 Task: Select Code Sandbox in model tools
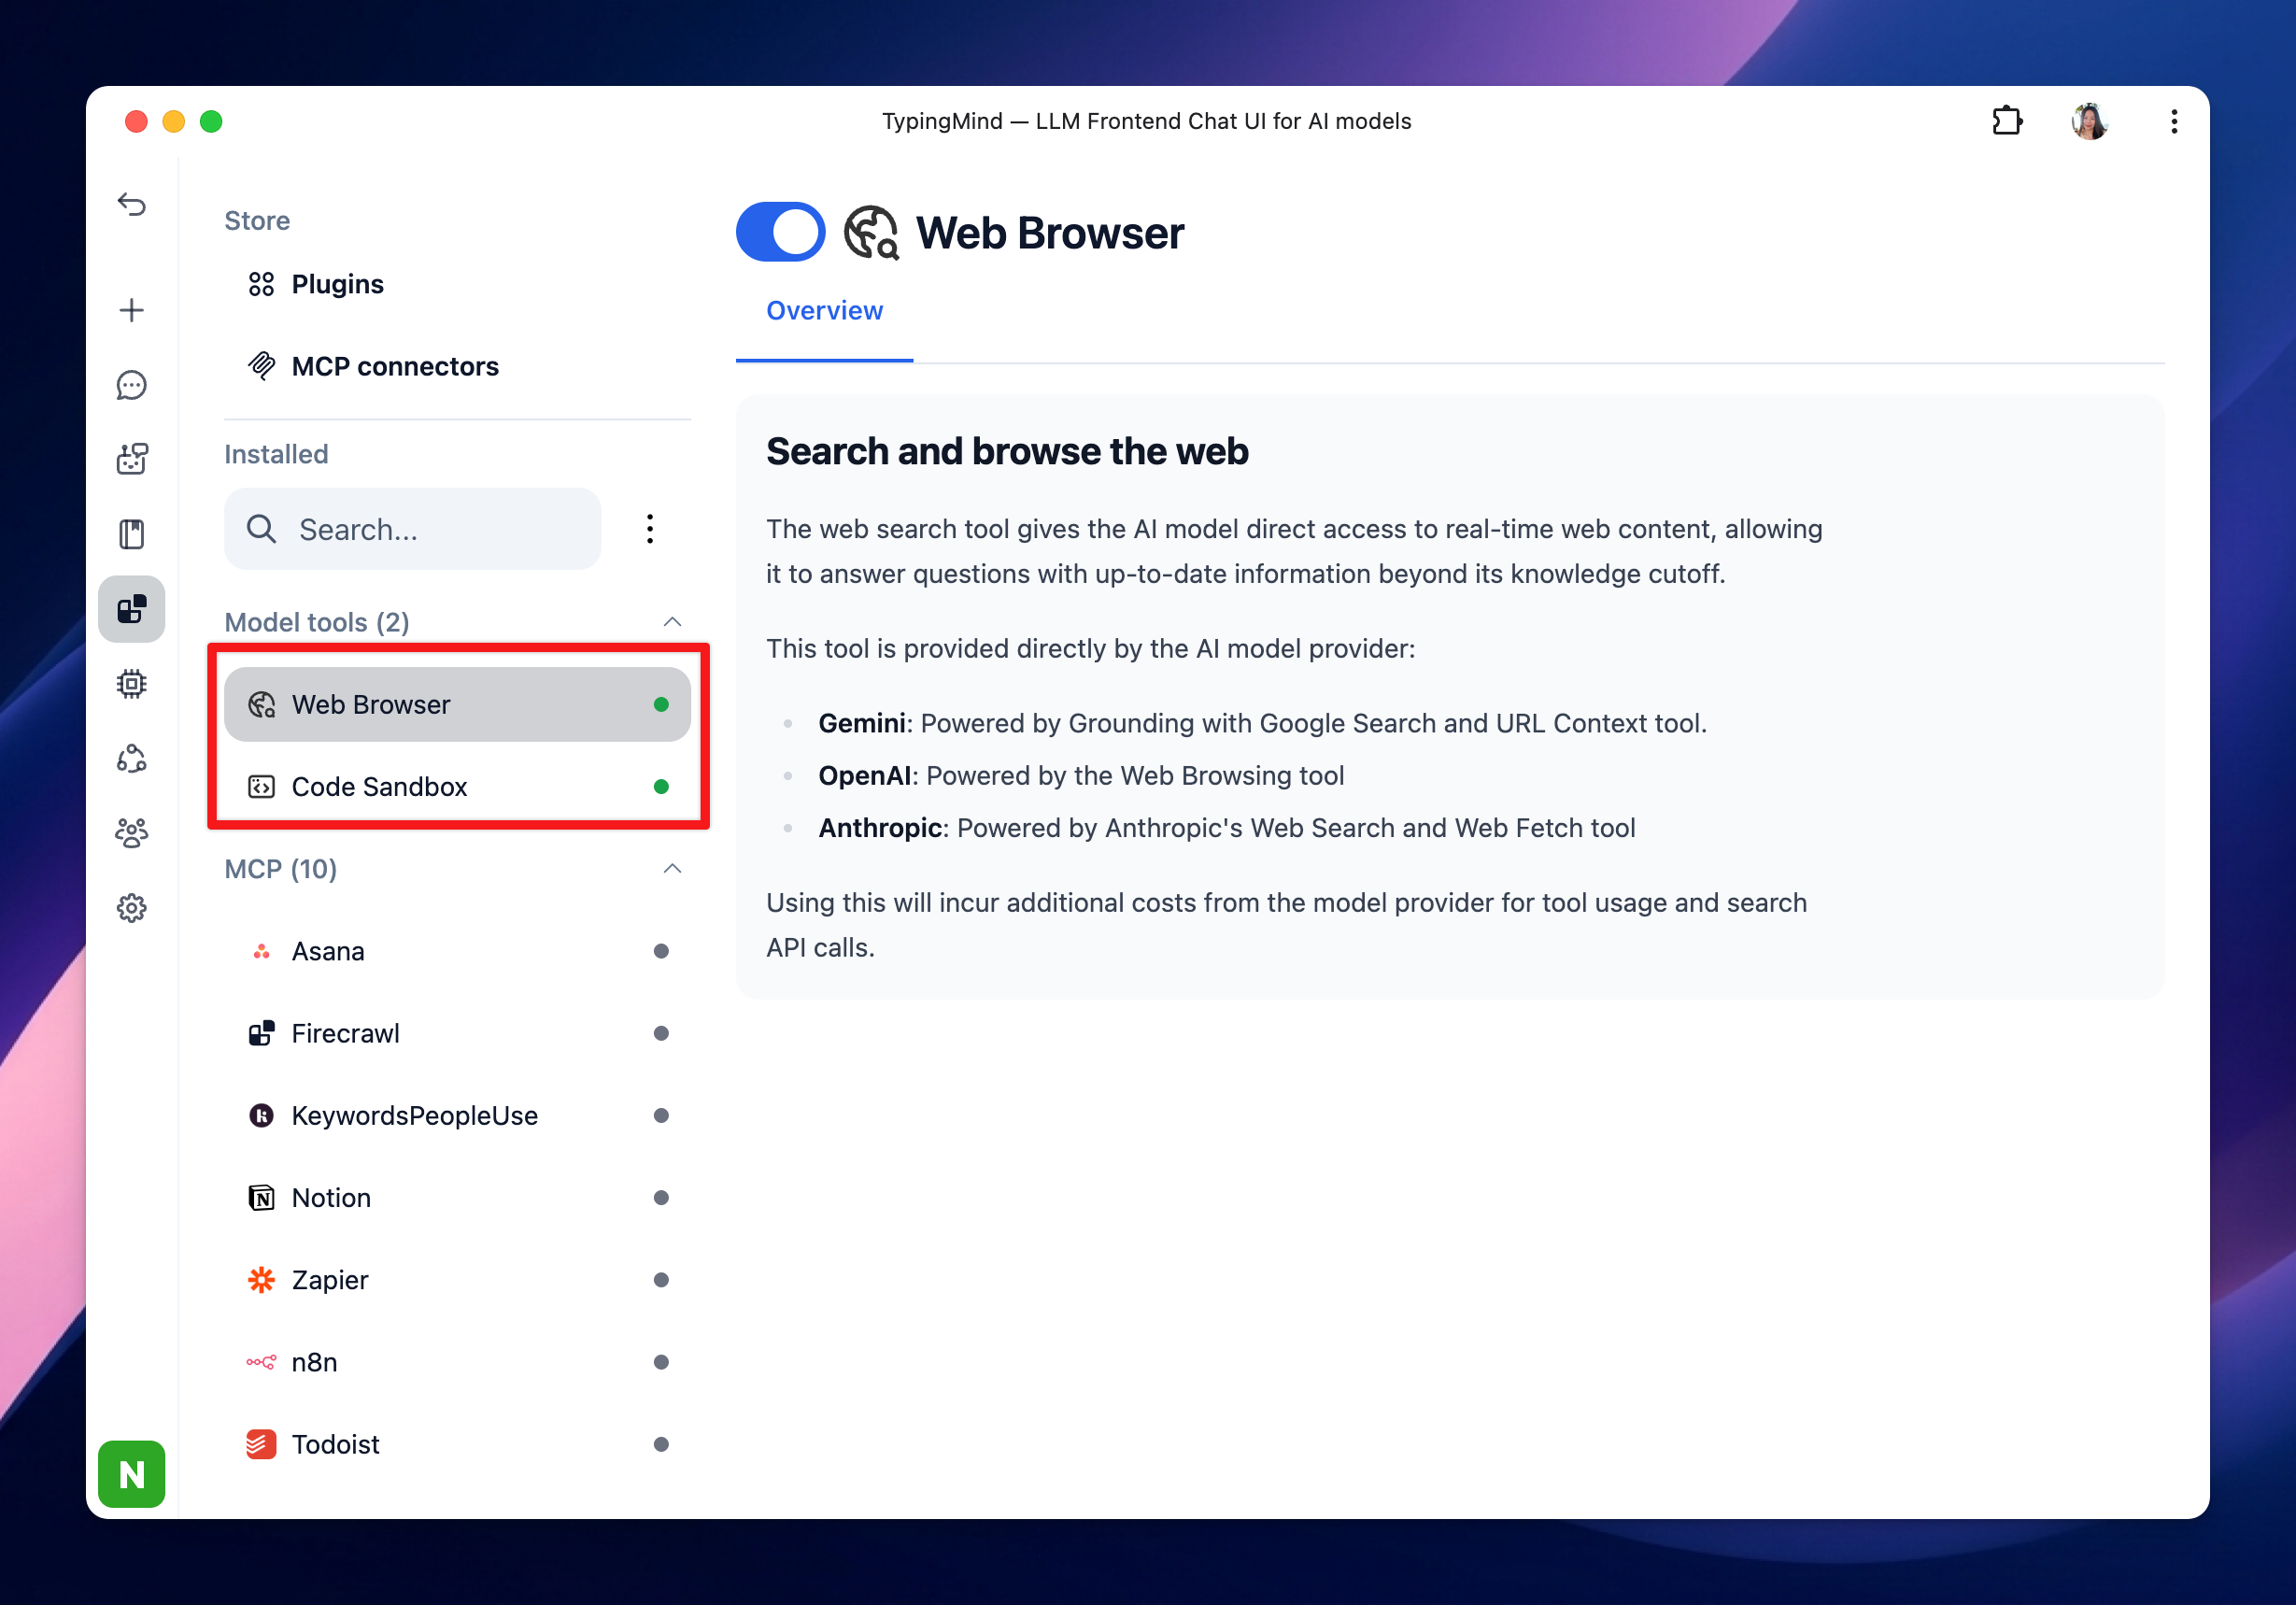click(x=457, y=786)
